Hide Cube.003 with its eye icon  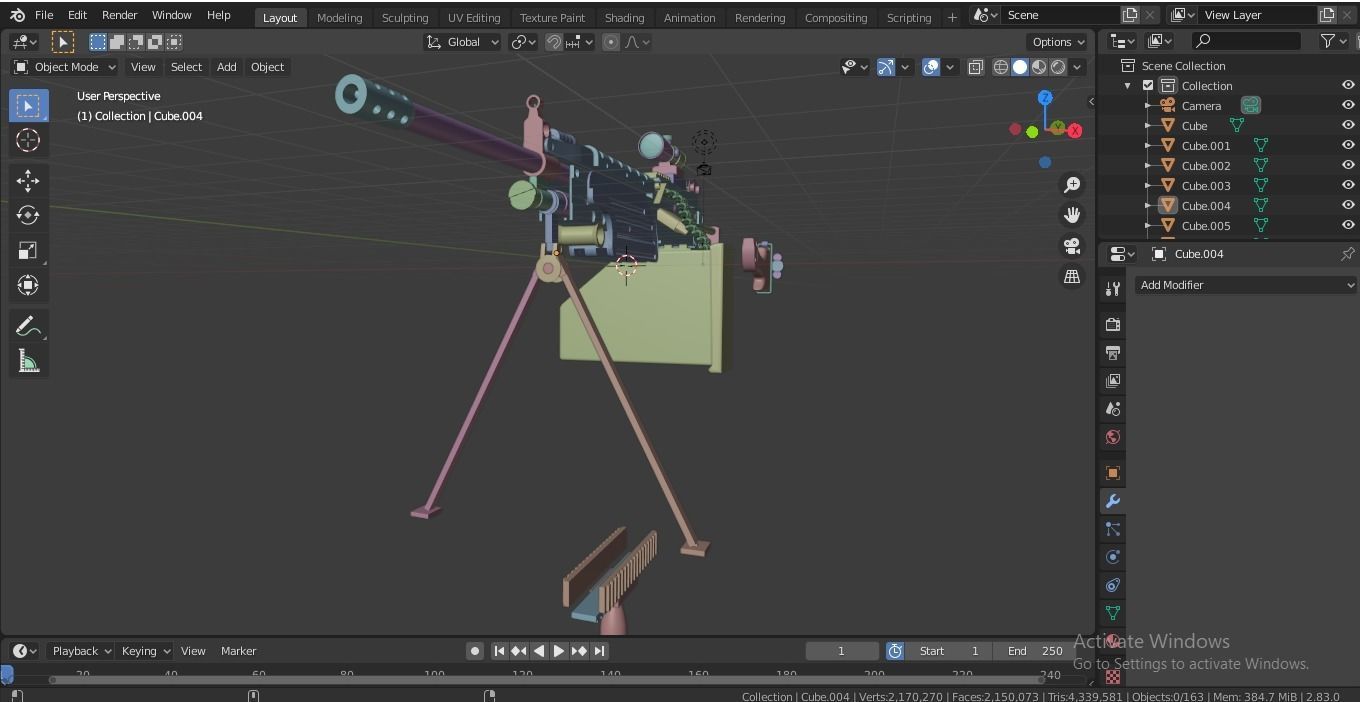tap(1348, 185)
